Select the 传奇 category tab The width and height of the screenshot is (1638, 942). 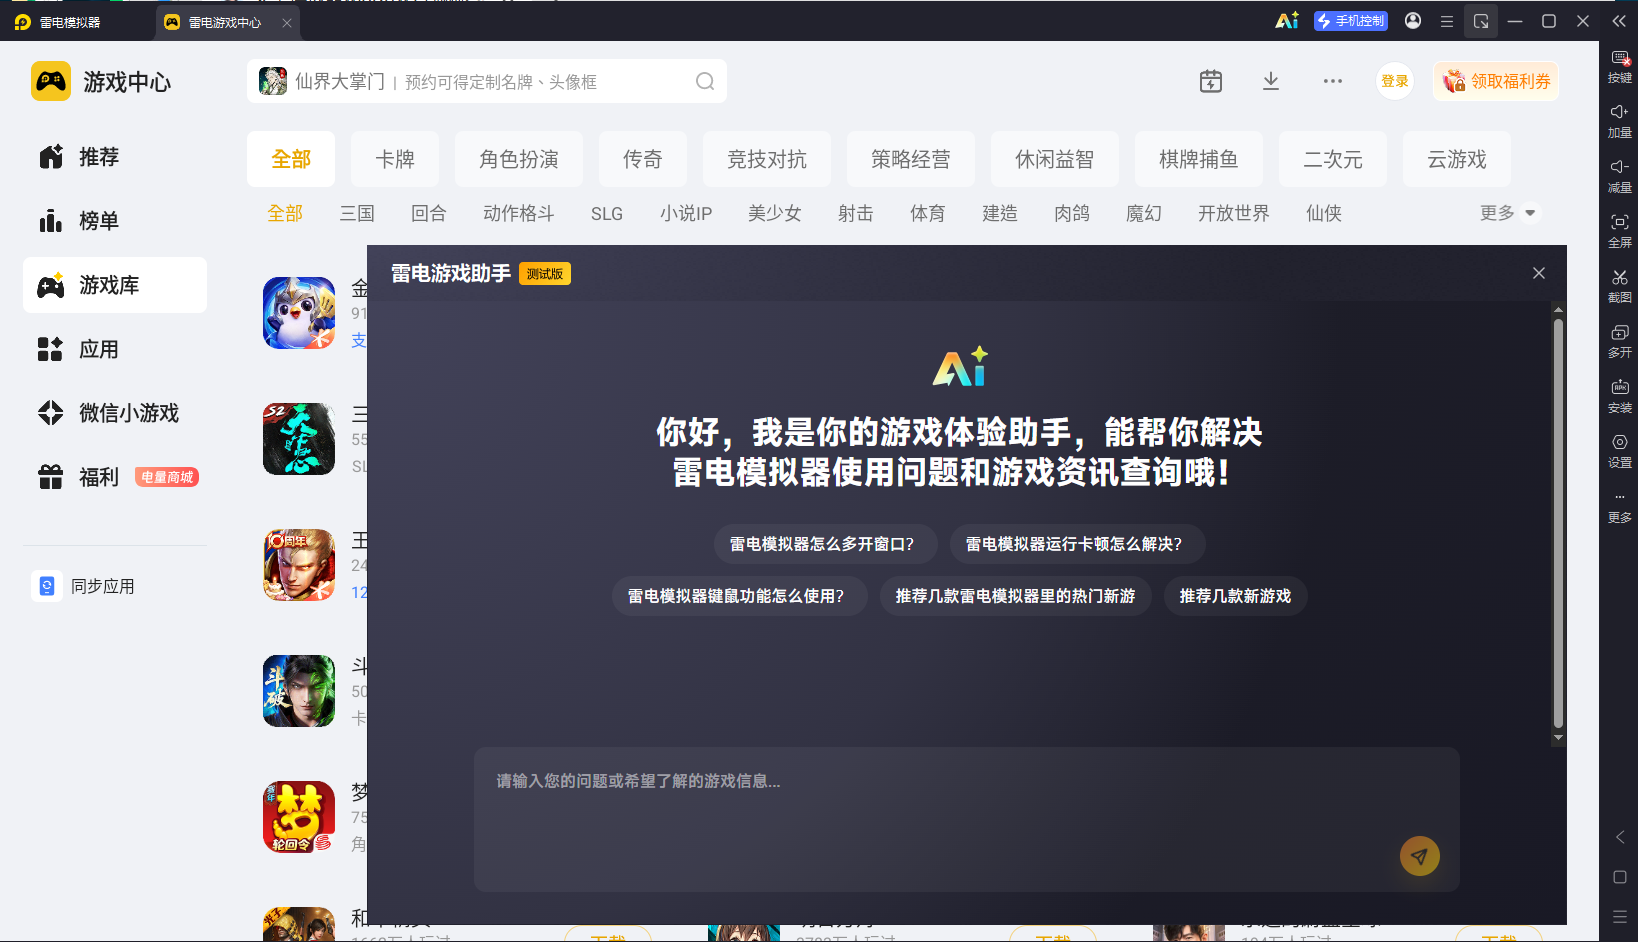coord(643,159)
